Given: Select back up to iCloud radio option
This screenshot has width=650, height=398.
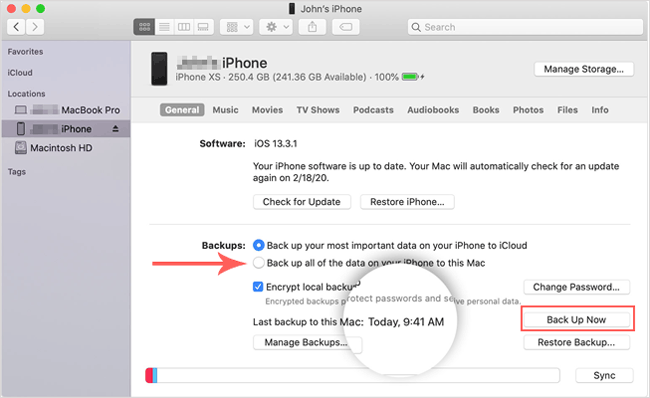Looking at the screenshot, I should tap(258, 245).
